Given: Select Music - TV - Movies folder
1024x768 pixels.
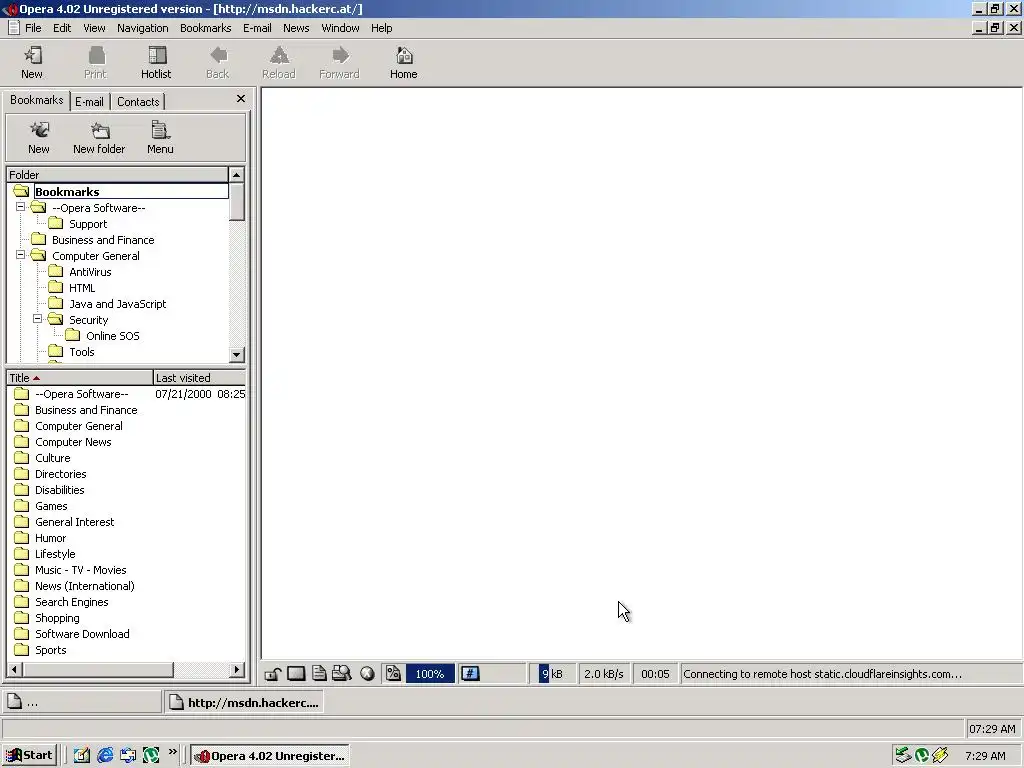Looking at the screenshot, I should pos(81,570).
